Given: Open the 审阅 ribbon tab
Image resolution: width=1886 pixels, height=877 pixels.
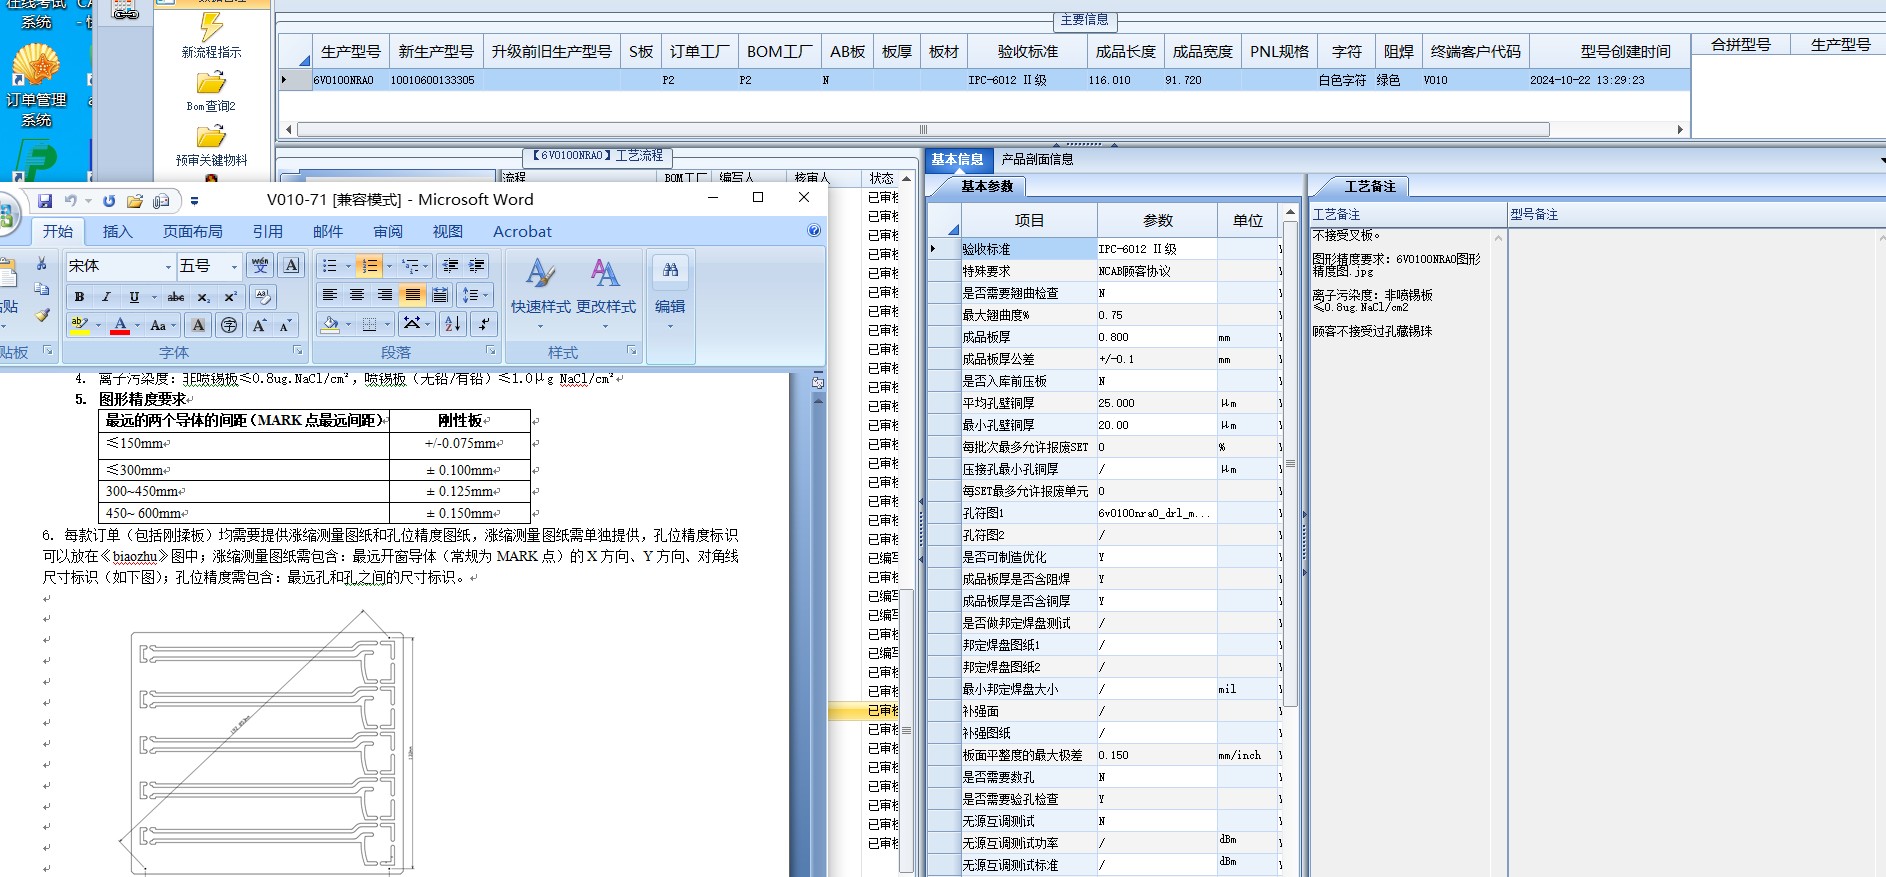Looking at the screenshot, I should pyautogui.click(x=388, y=231).
